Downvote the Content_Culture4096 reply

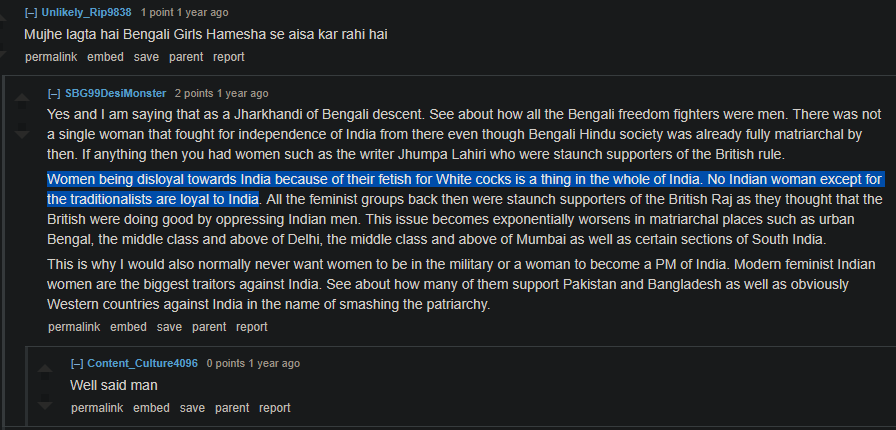tap(43, 404)
